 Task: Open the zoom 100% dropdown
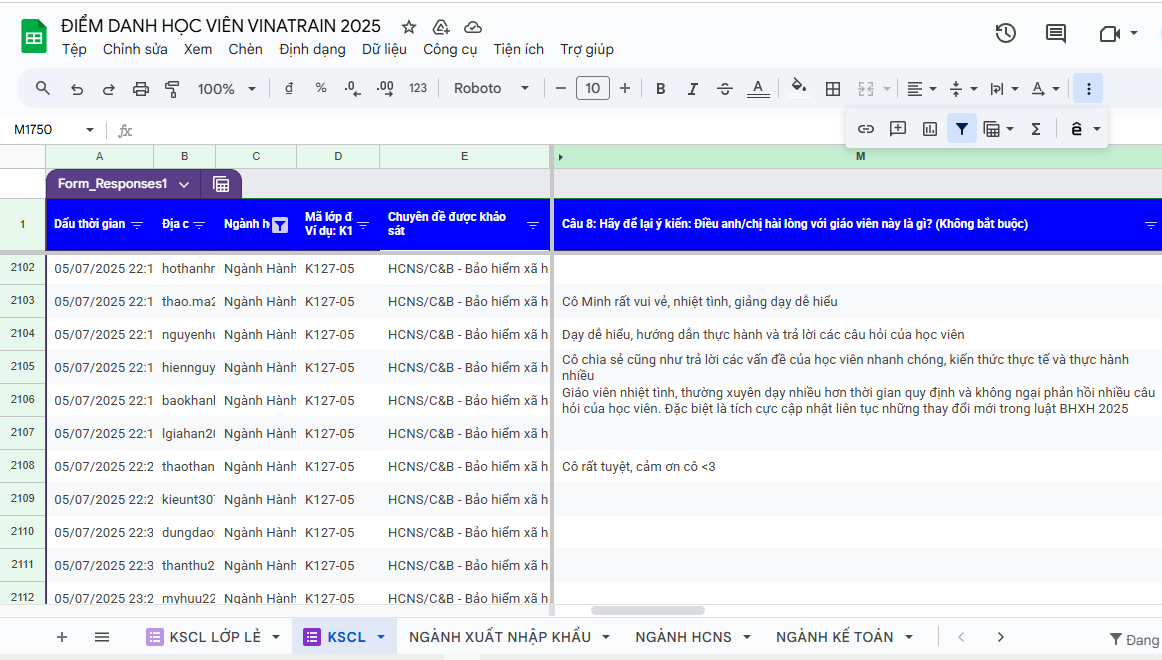226,89
